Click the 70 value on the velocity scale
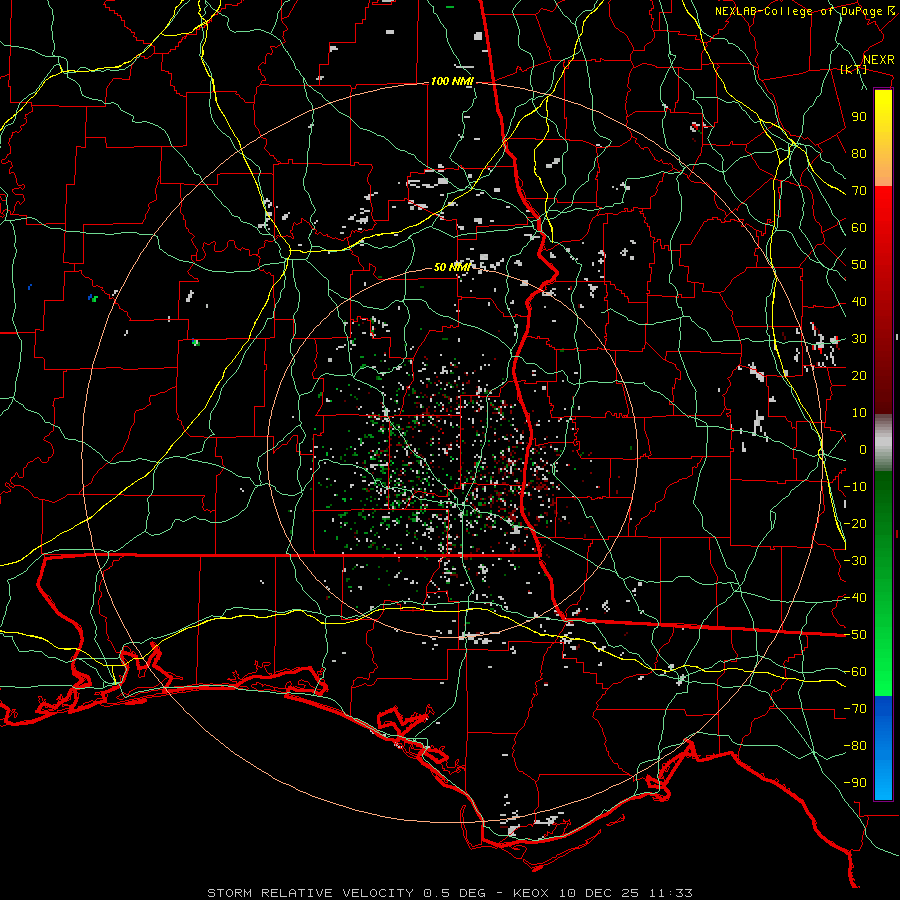 coord(859,191)
